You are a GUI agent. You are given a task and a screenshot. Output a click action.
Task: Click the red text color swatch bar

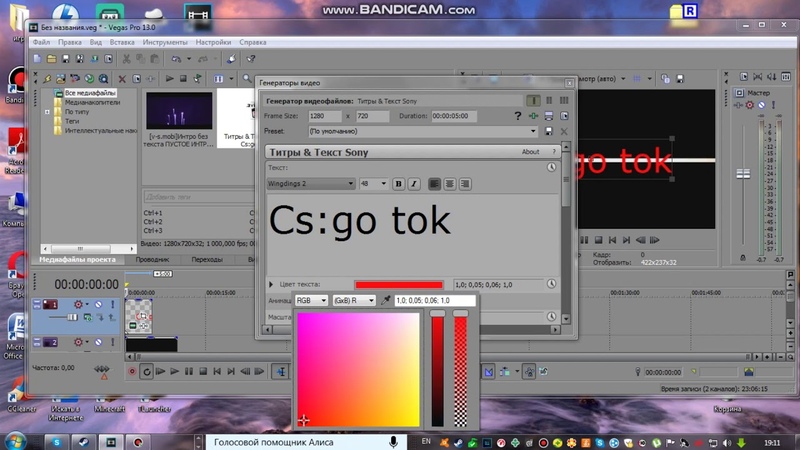click(x=399, y=285)
